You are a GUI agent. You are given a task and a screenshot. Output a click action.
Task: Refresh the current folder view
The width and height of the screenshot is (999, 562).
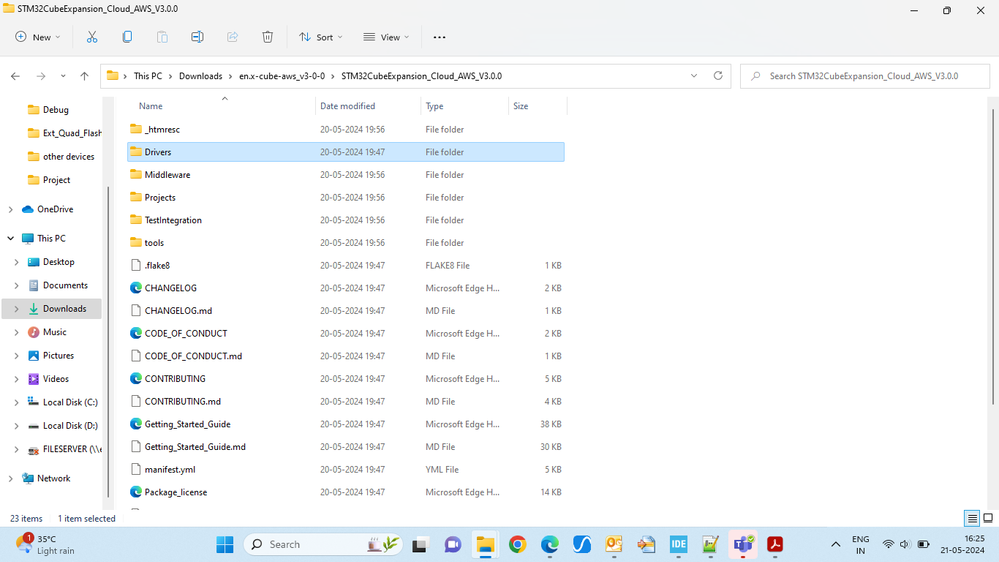[718, 75]
